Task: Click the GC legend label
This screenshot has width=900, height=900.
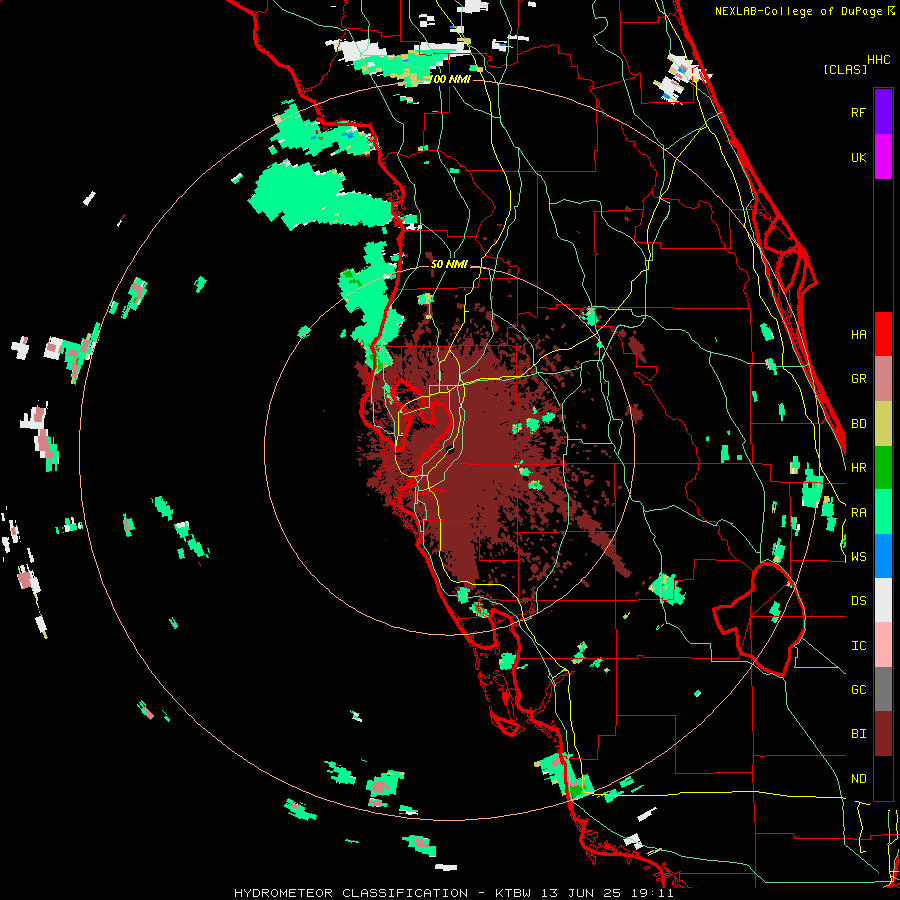Action: [x=858, y=689]
